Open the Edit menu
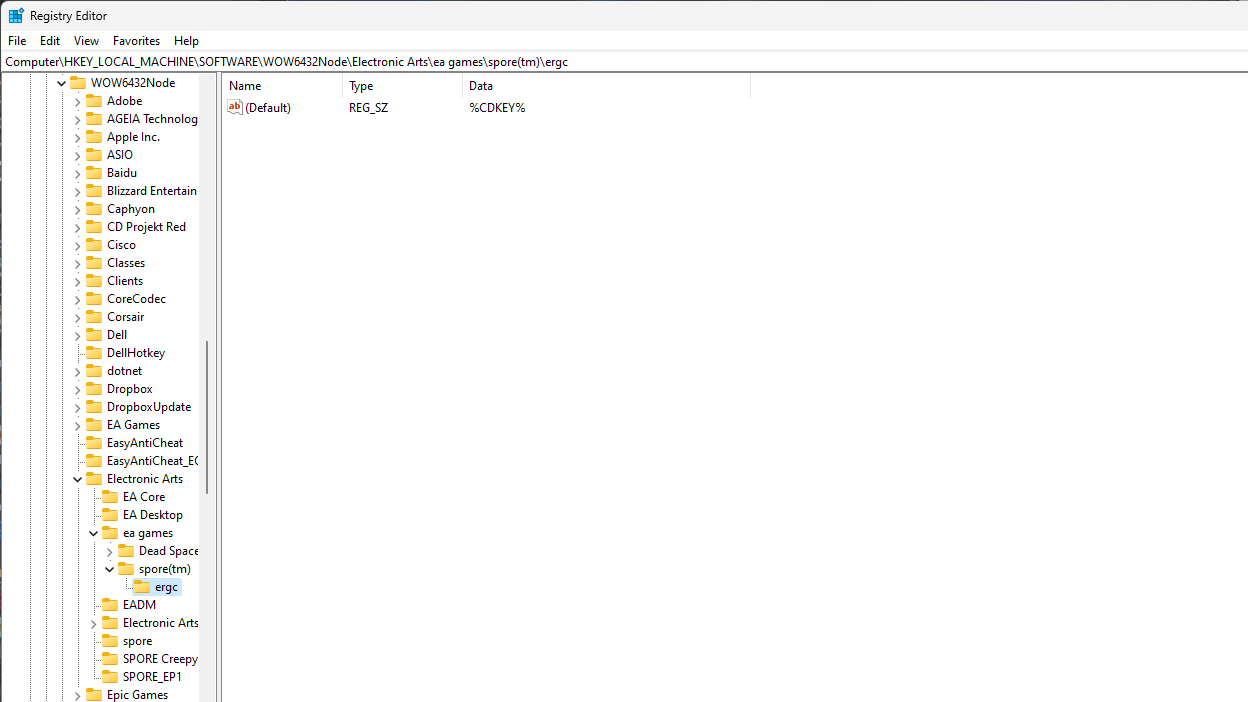Screen dimensions: 1248x702 point(50,41)
